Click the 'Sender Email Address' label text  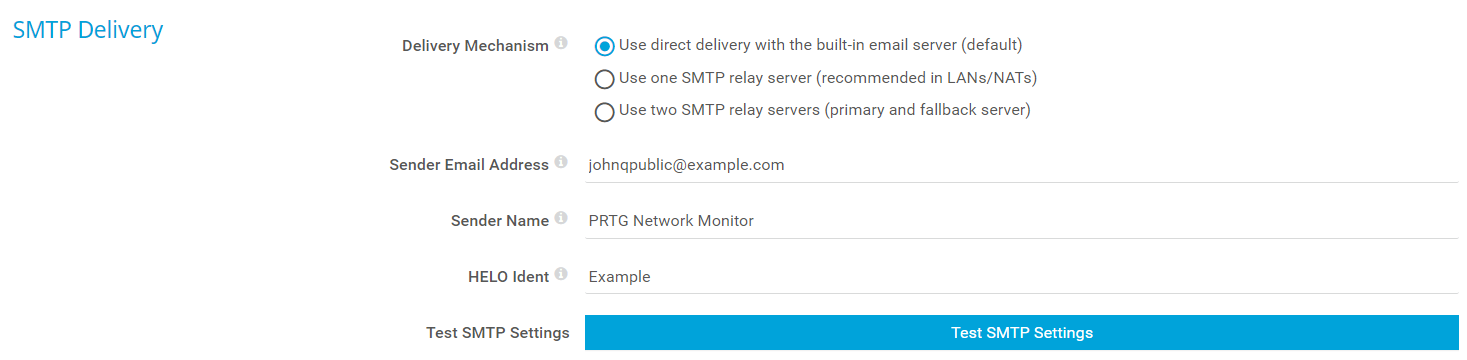click(469, 165)
